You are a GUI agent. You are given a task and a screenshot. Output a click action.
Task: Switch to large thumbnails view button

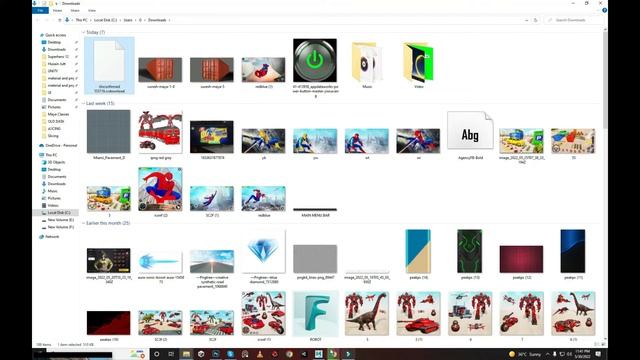603,344
